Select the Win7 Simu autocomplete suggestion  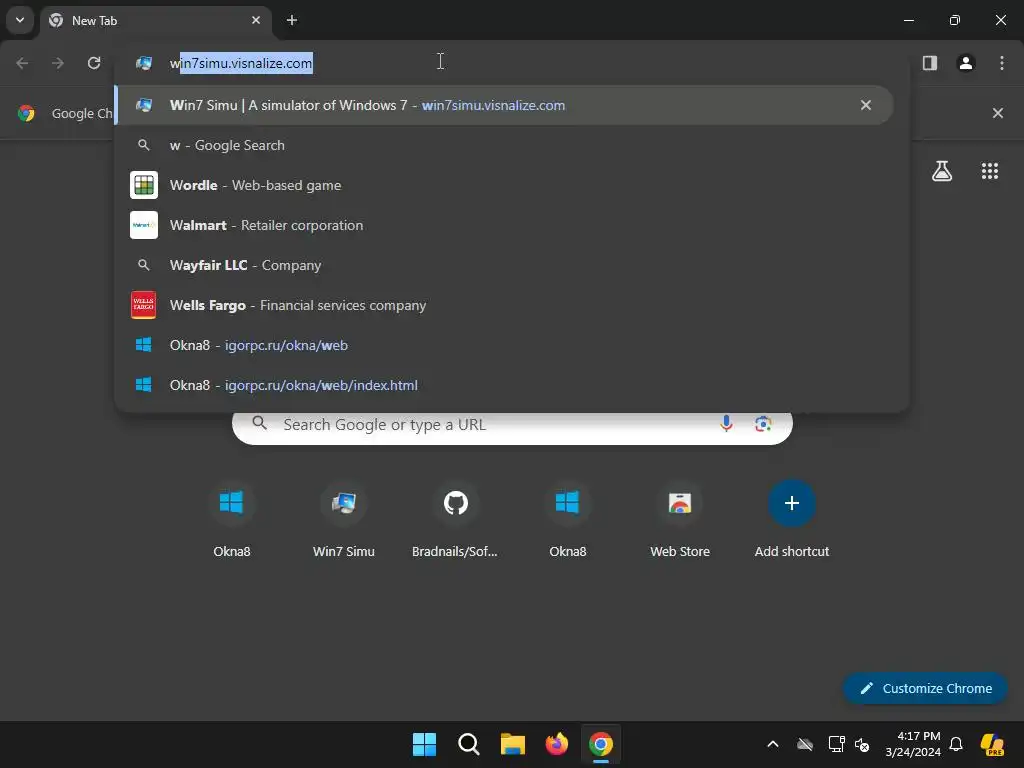pos(504,105)
